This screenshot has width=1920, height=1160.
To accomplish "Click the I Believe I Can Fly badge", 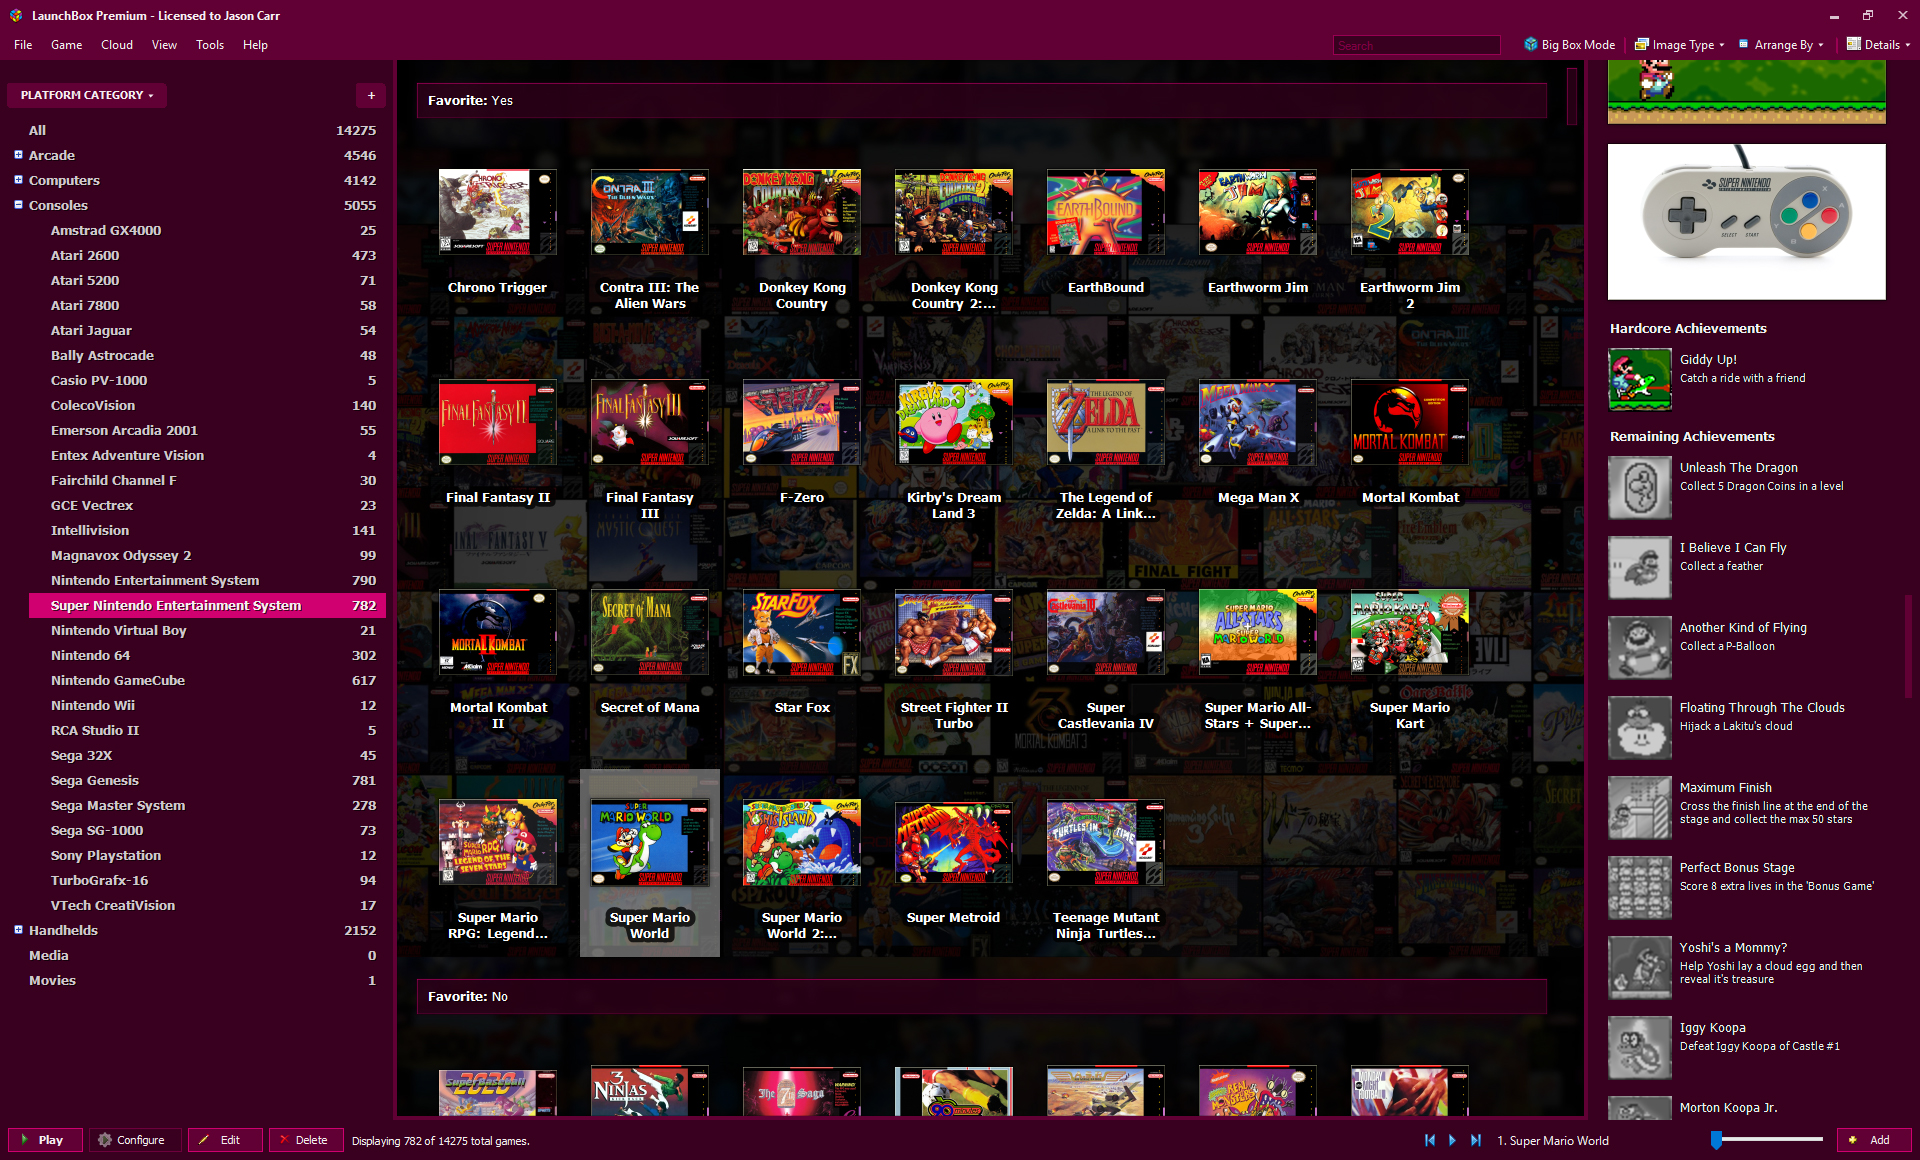I will click(x=1640, y=568).
